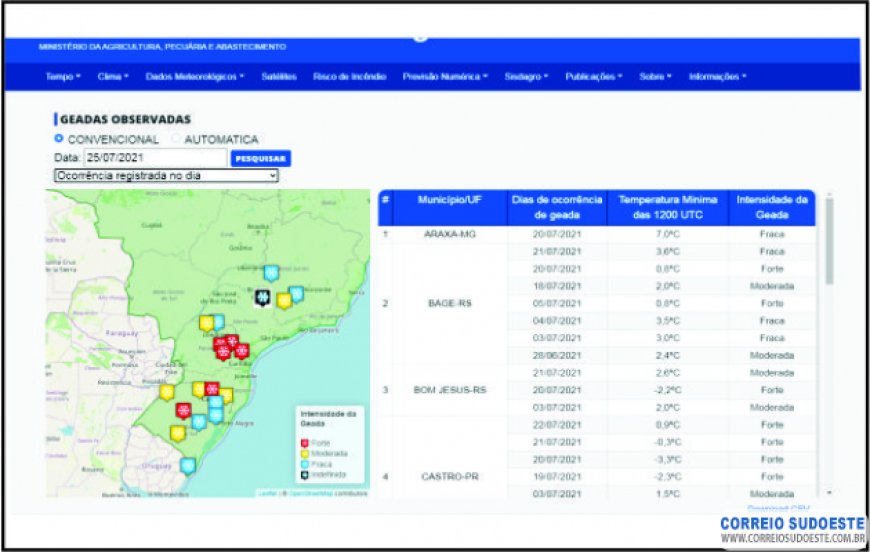The width and height of the screenshot is (870, 552).
Task: Click the BAGE-RS table cell
Action: point(450,303)
